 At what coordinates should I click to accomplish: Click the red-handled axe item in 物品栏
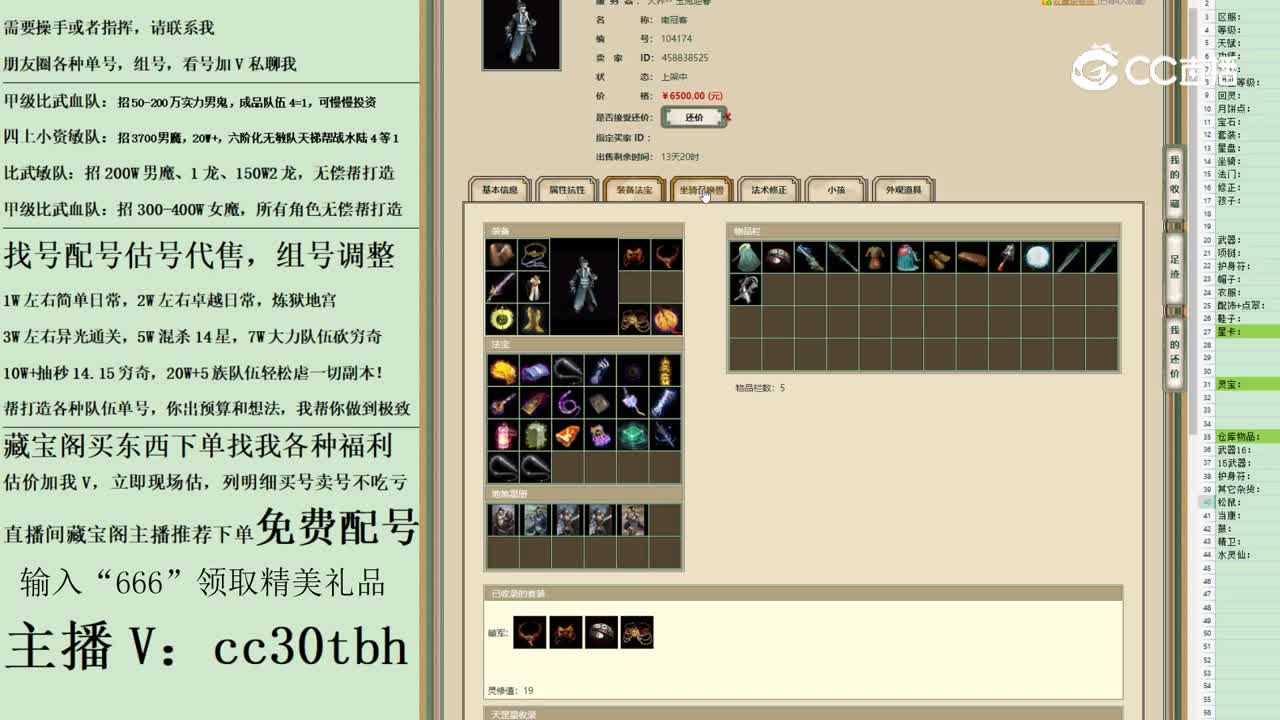pyautogui.click(x=1005, y=257)
